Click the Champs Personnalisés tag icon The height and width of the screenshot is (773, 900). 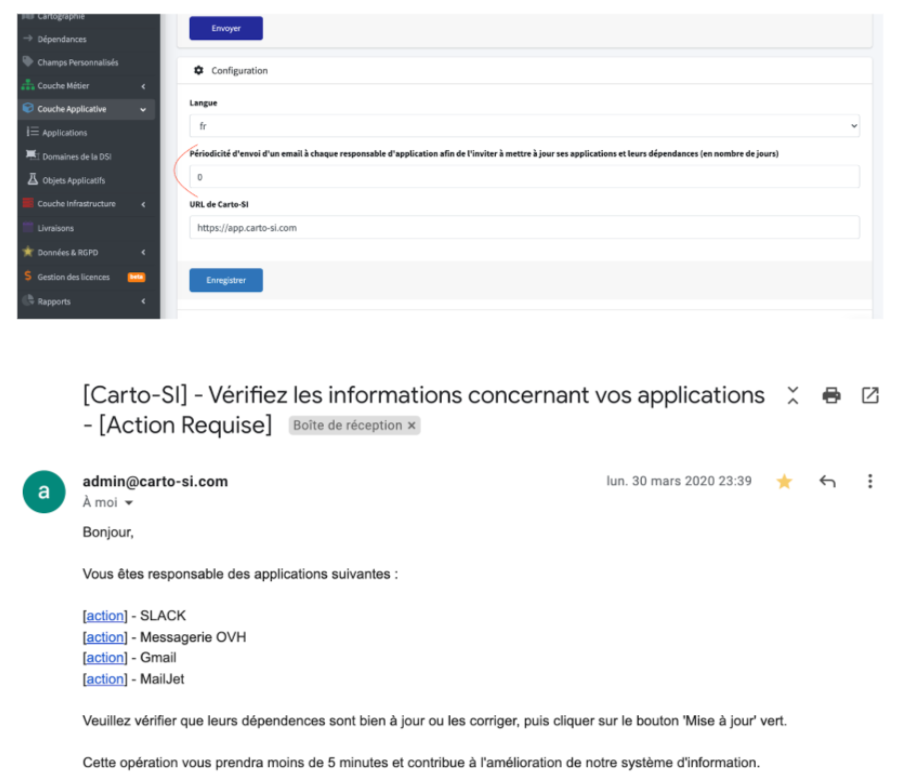coord(28,61)
